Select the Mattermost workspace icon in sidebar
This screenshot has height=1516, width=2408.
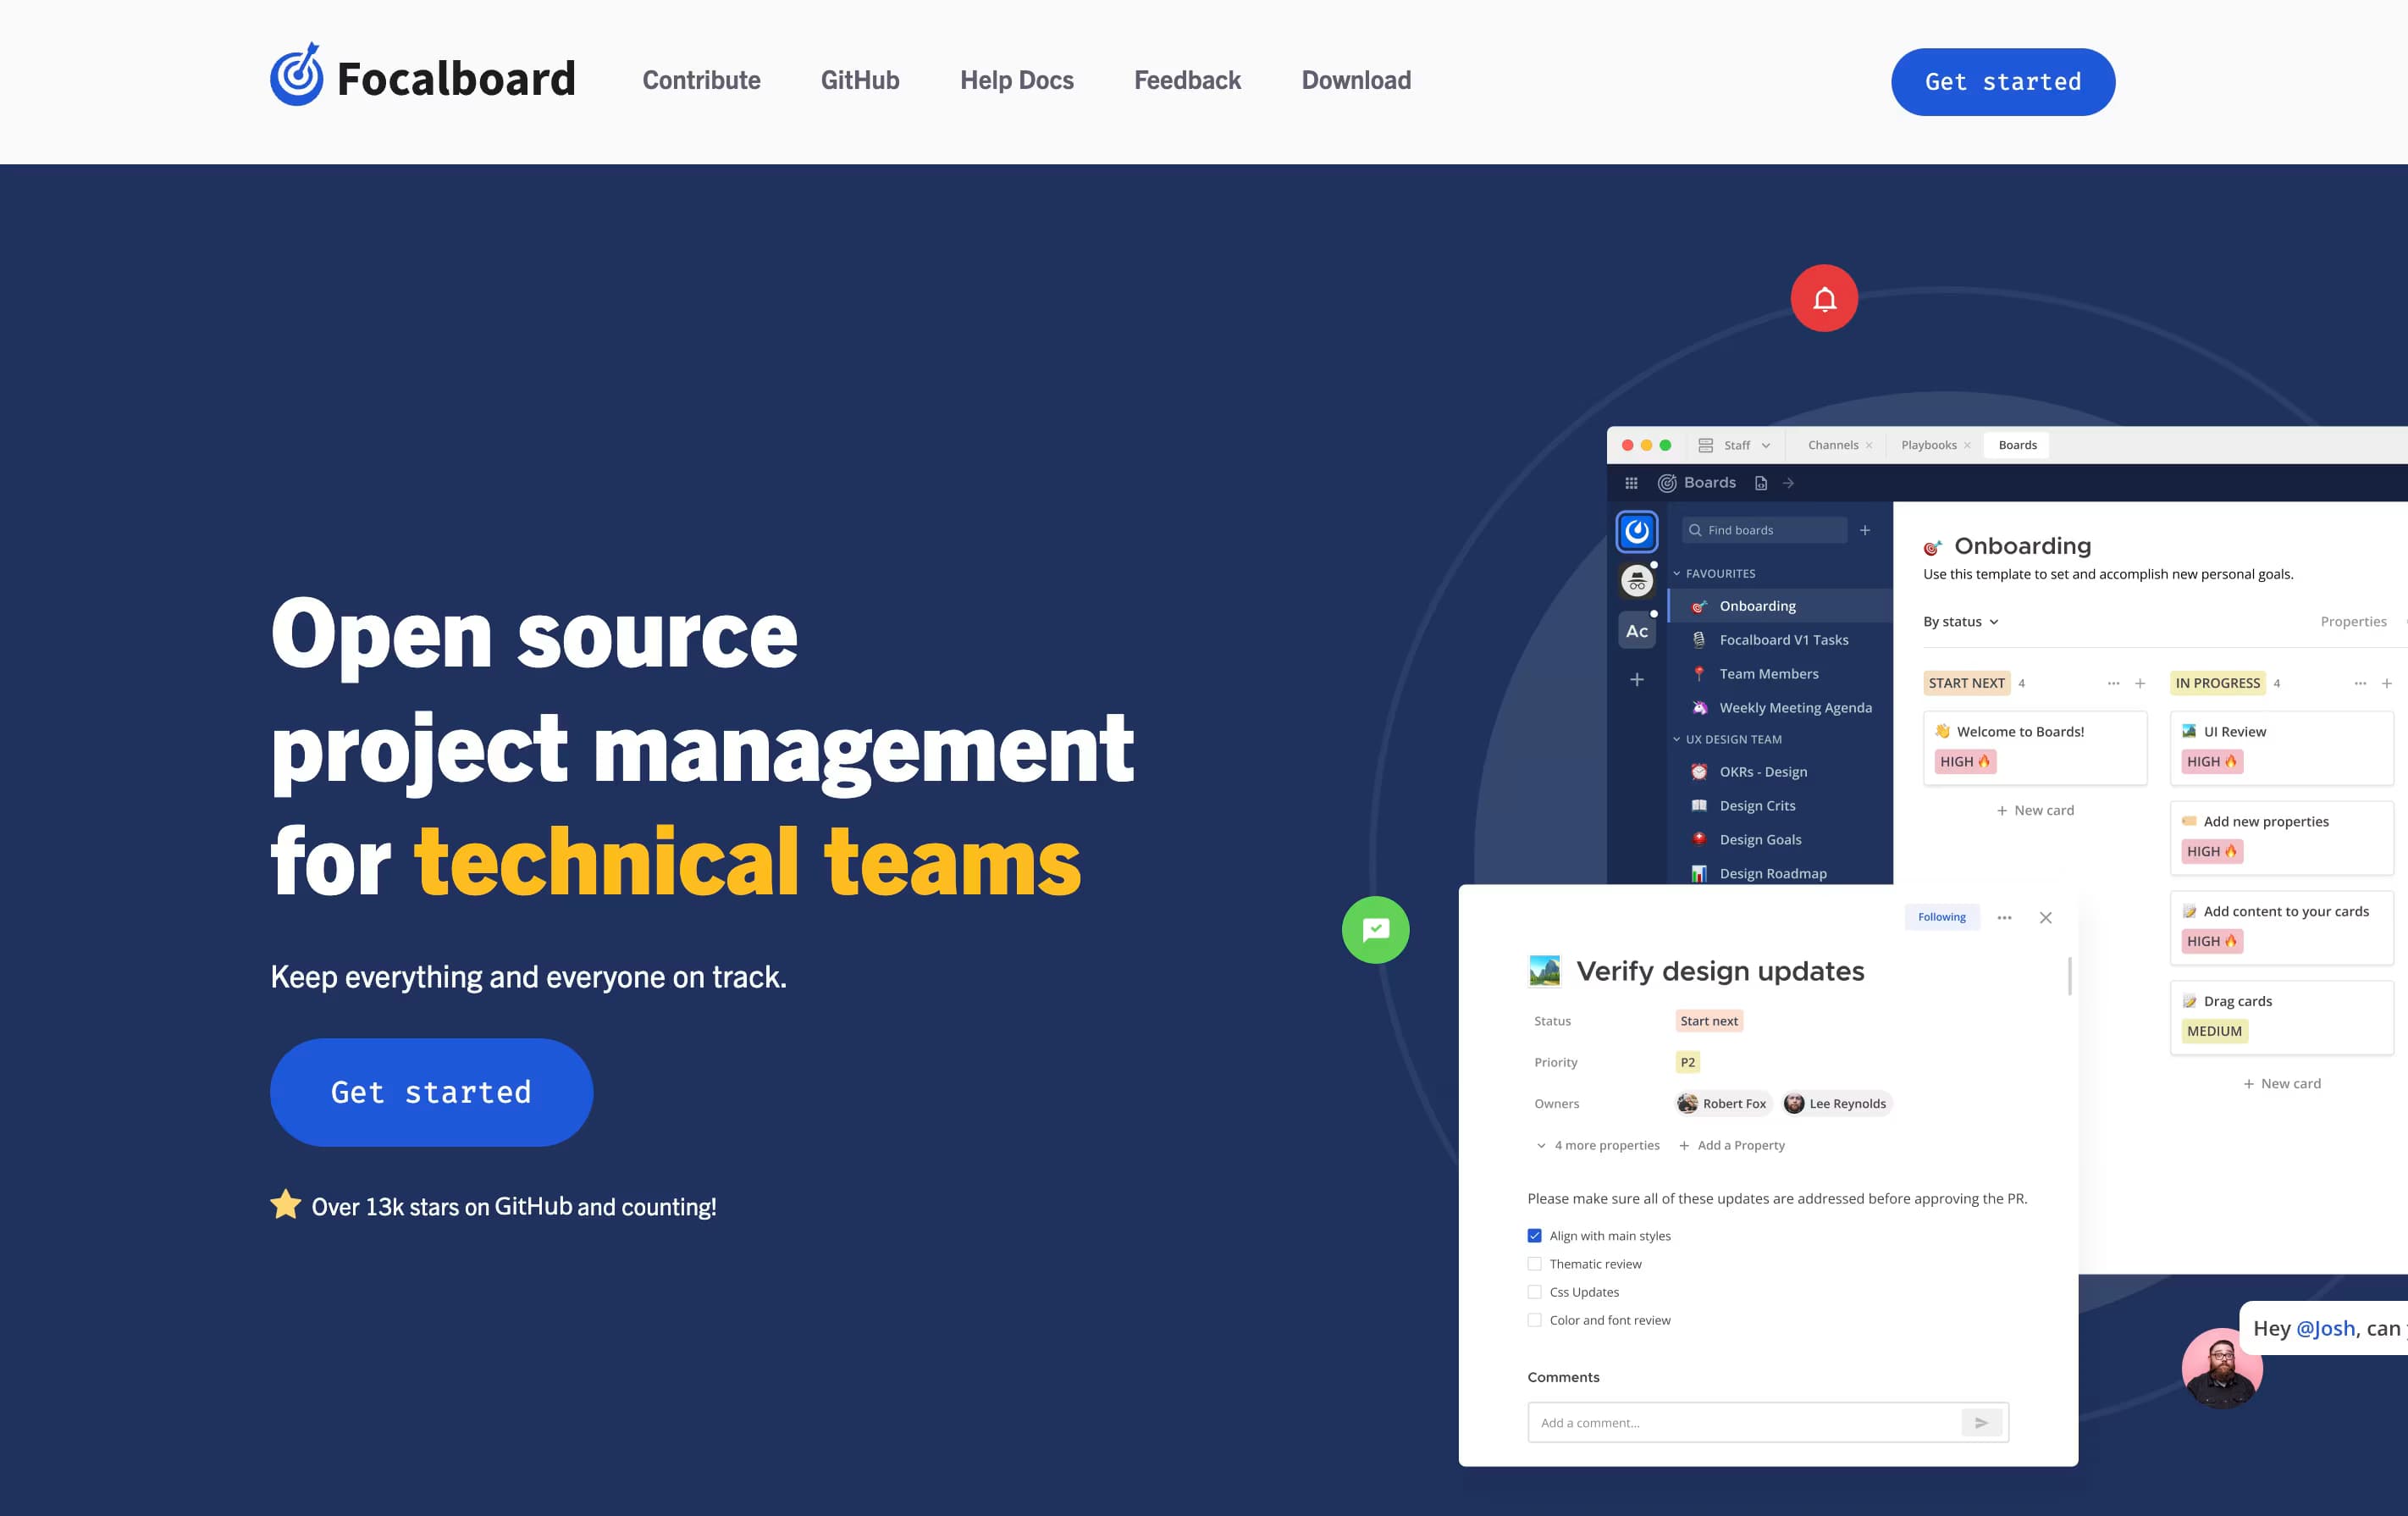point(1637,532)
